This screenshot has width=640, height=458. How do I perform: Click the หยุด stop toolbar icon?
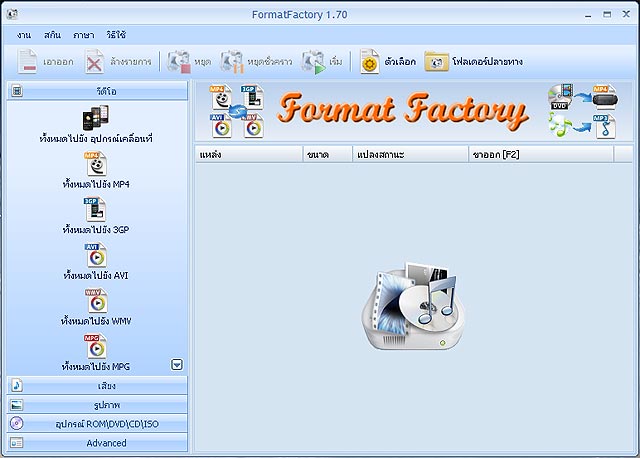pyautogui.click(x=179, y=62)
